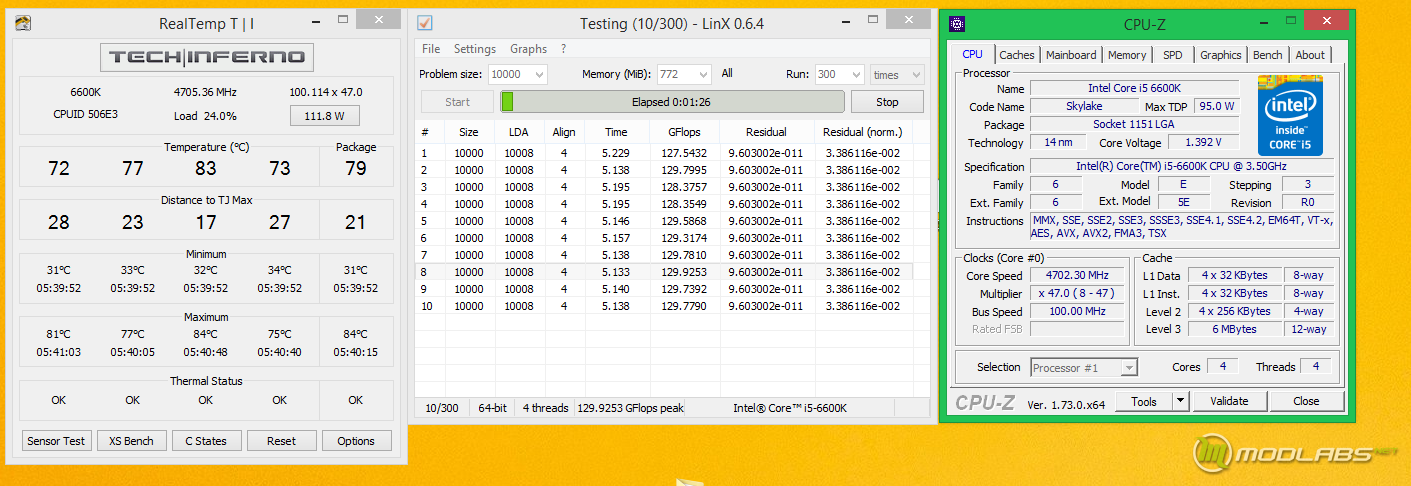Click the TechInferno logo banner
1411x486 pixels.
tap(207, 57)
